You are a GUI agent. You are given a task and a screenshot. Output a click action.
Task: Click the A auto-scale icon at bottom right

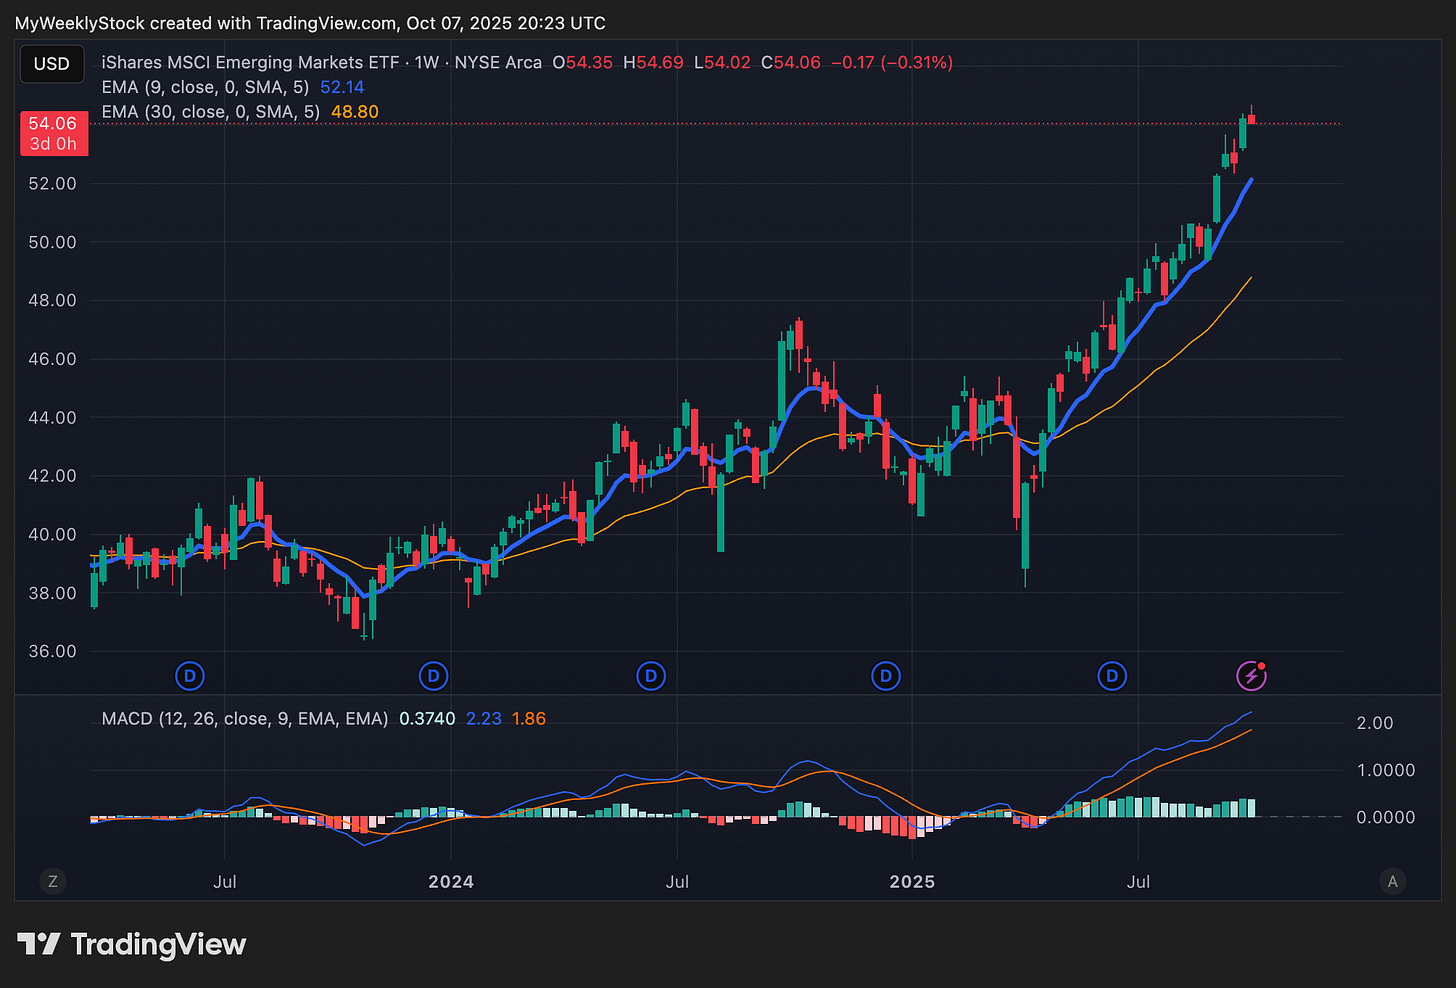(1392, 881)
